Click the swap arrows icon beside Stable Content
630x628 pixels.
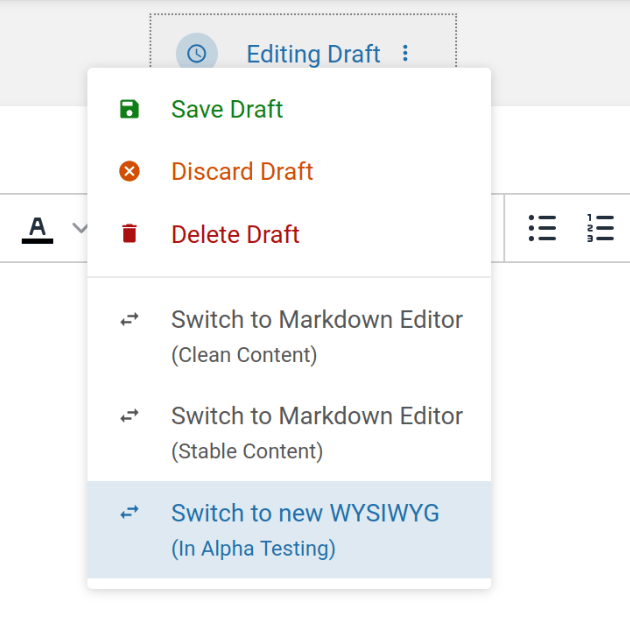pyautogui.click(x=129, y=416)
